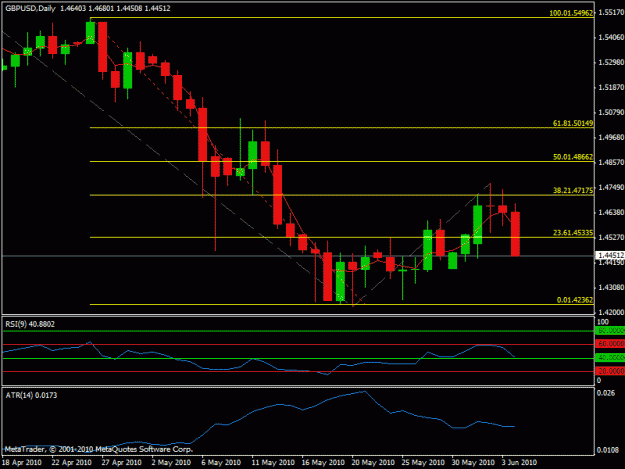Viewport: 625px width, 469px height.
Task: Click the 1.55170 price axis label
Action: click(611, 13)
